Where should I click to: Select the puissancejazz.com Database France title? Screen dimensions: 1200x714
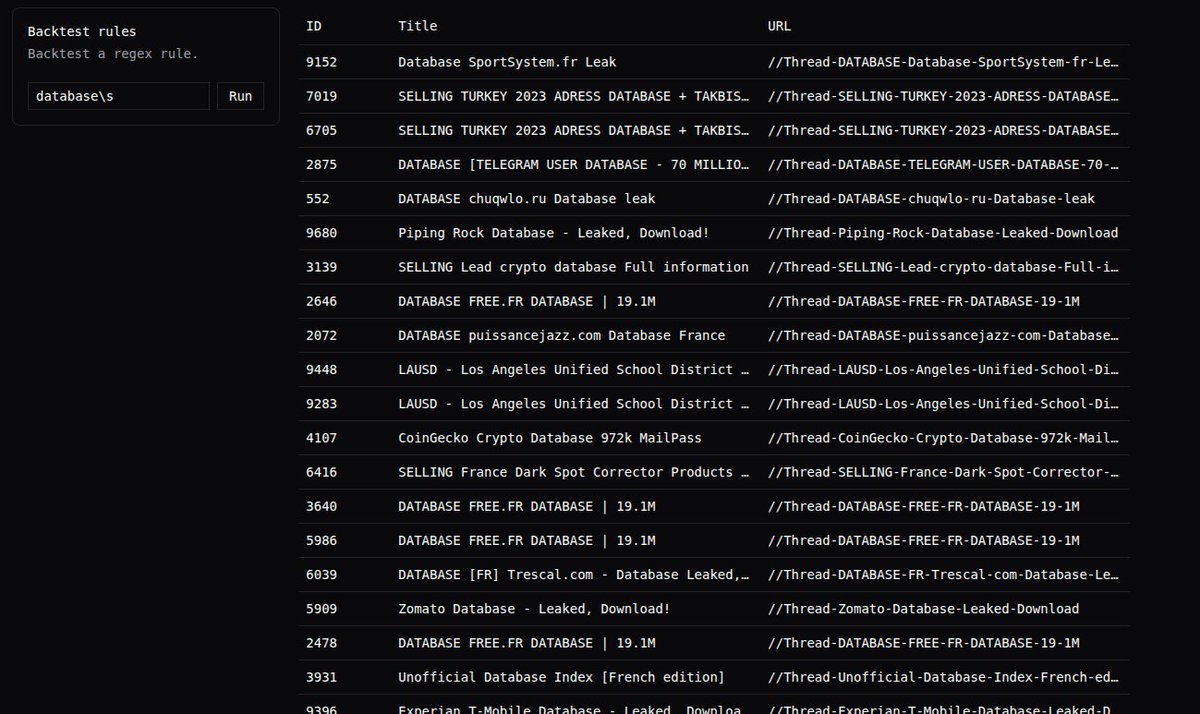[562, 335]
